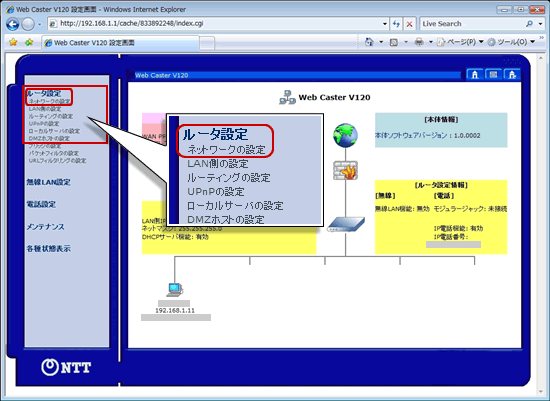
Task: Click the DHCPサーバ機能: 有効 status text
Action: coord(175,237)
